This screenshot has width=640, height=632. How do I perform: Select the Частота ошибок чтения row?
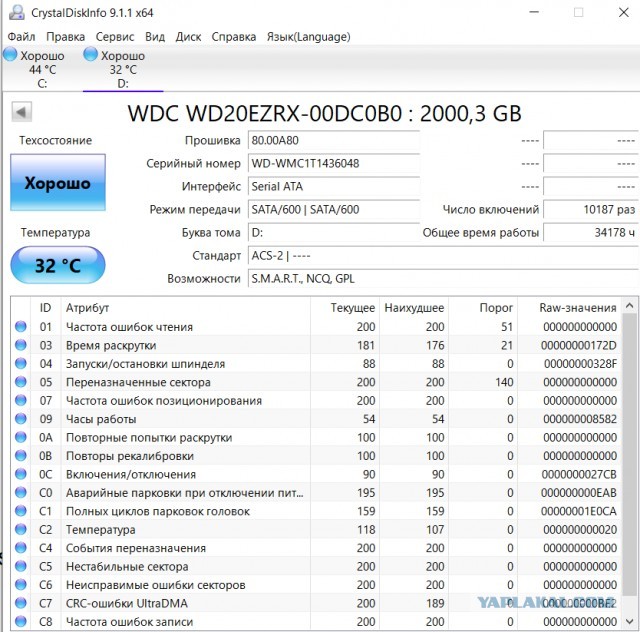click(316, 327)
